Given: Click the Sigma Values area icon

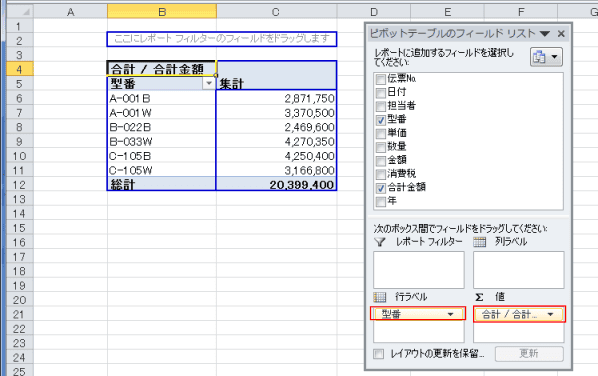Looking at the screenshot, I should click(479, 297).
